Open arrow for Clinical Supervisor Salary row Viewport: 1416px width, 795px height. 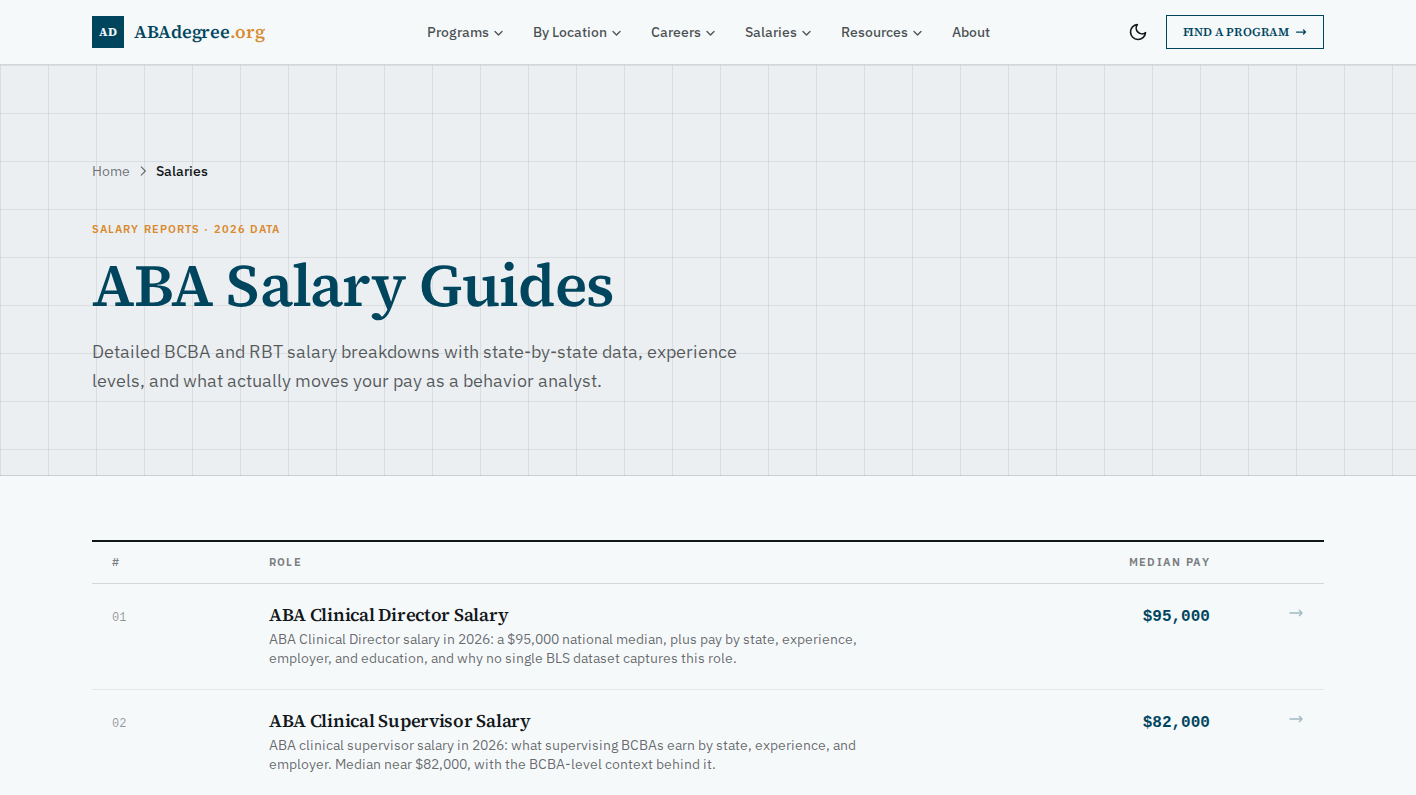pyautogui.click(x=1296, y=719)
